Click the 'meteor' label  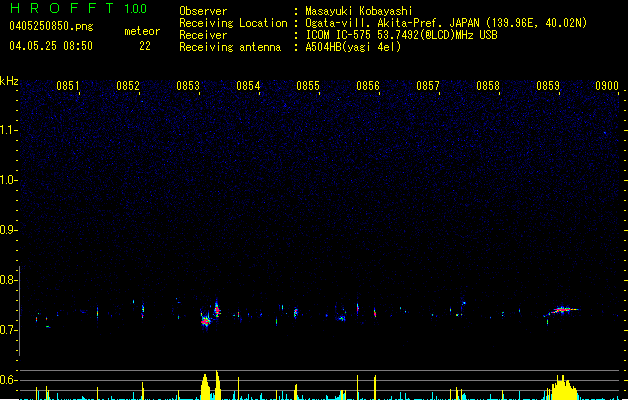coord(142,31)
